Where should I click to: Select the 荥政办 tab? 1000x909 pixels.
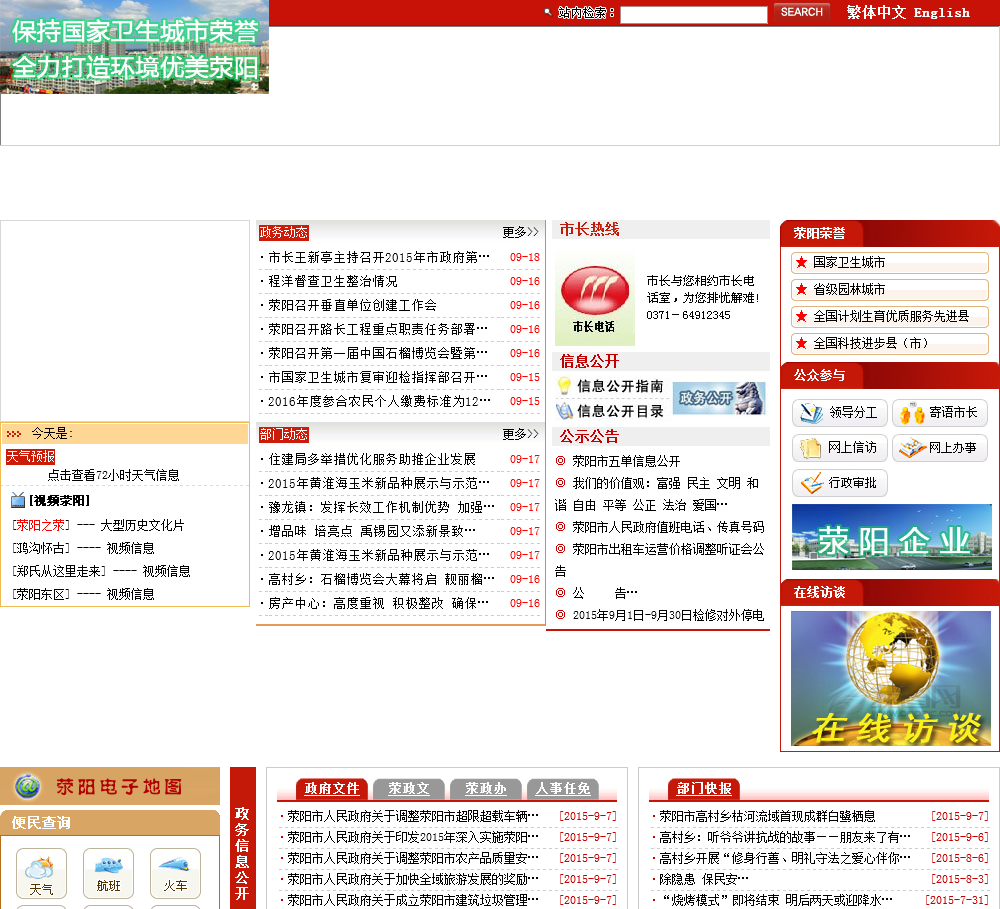click(485, 789)
